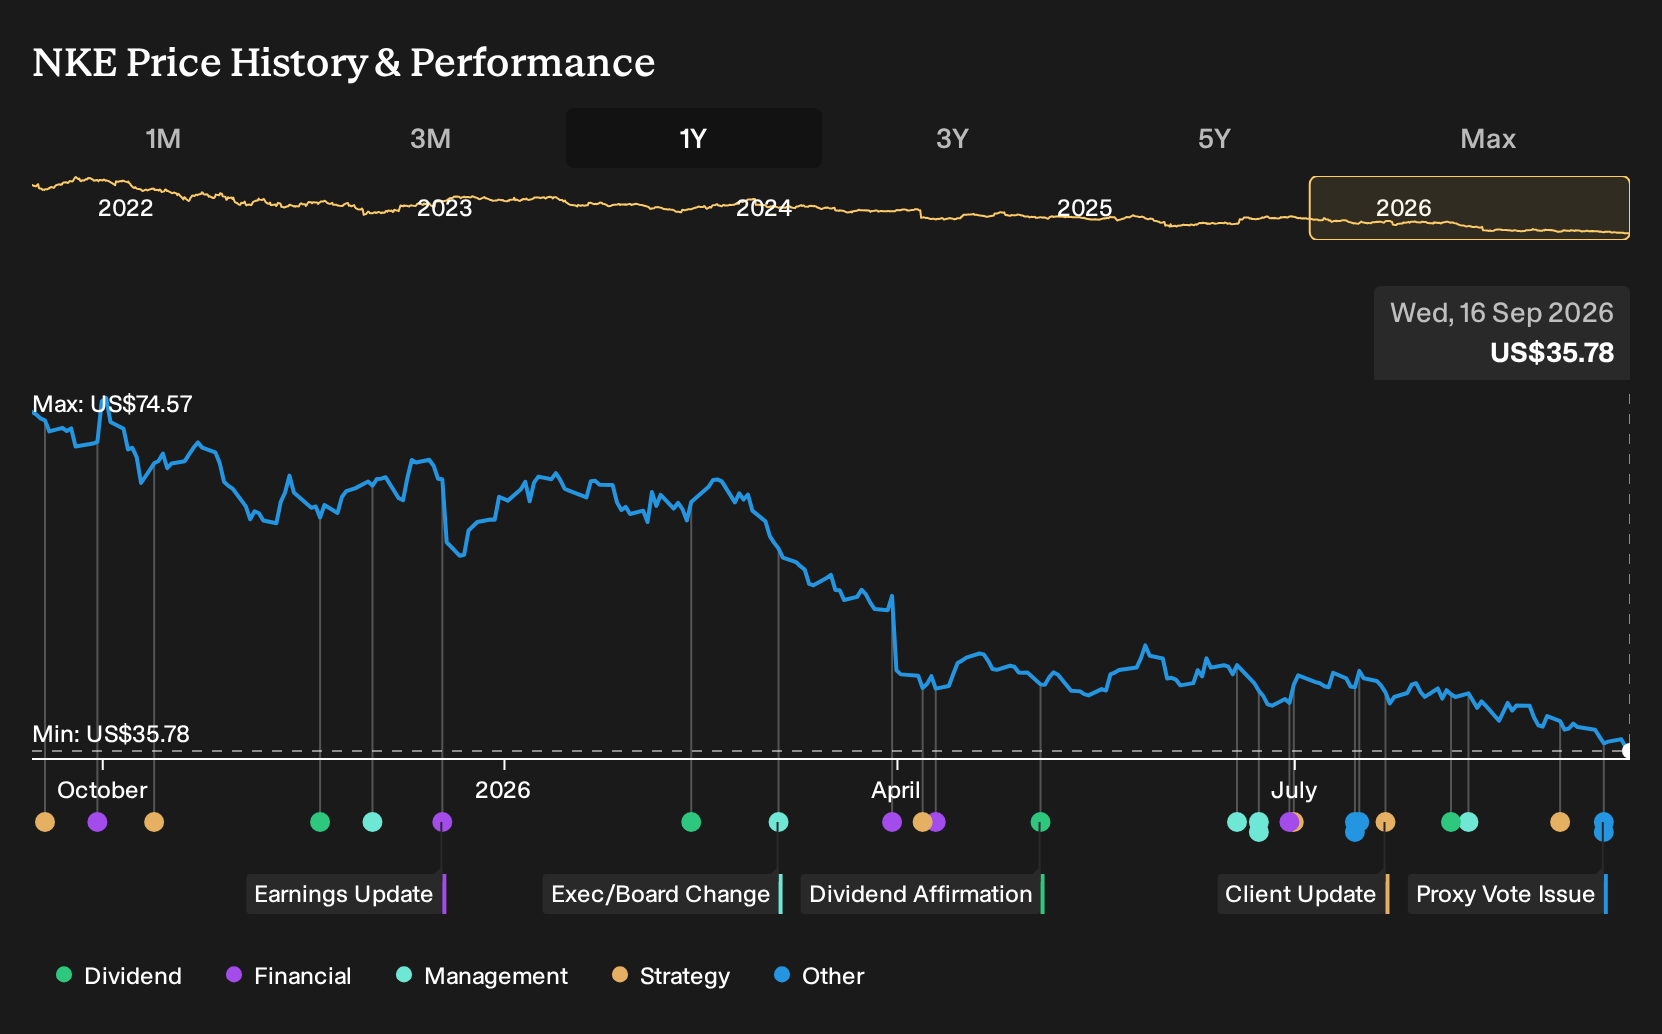The width and height of the screenshot is (1662, 1034).
Task: Click the Wed, 16 Sep 2026 tooltip date
Action: [x=1502, y=313]
